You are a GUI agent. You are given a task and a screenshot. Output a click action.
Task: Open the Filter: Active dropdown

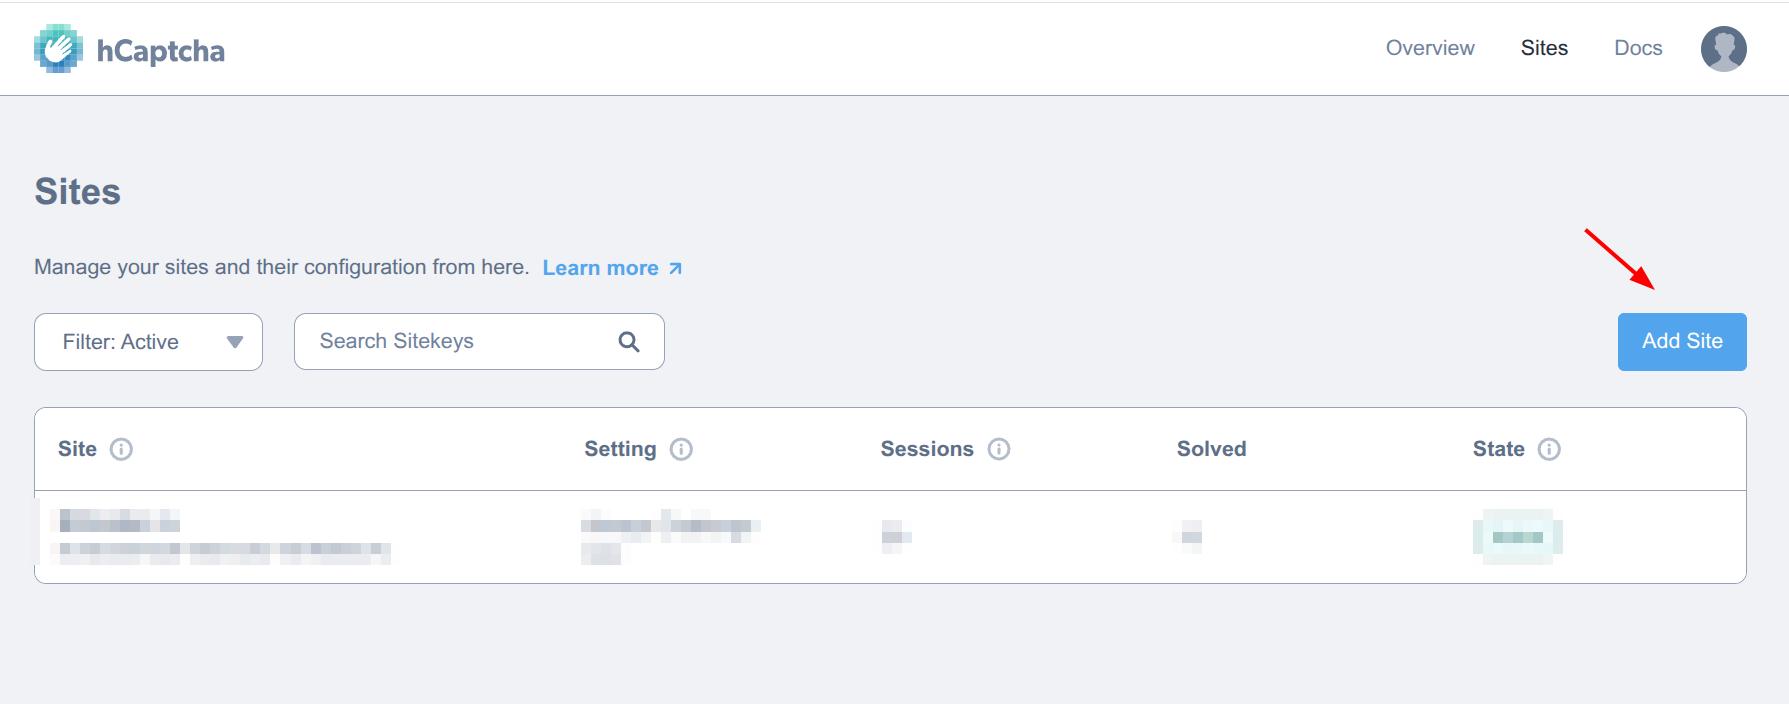coord(148,342)
